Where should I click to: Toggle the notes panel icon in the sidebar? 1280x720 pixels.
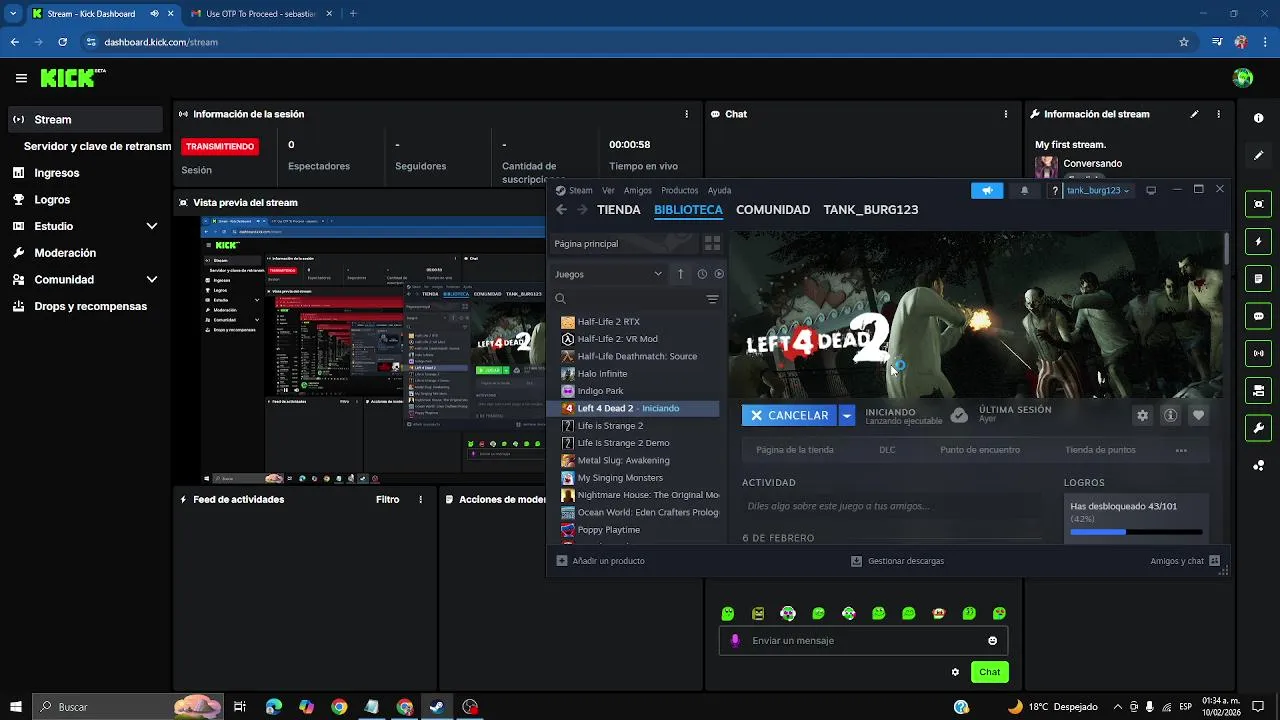tap(1258, 278)
